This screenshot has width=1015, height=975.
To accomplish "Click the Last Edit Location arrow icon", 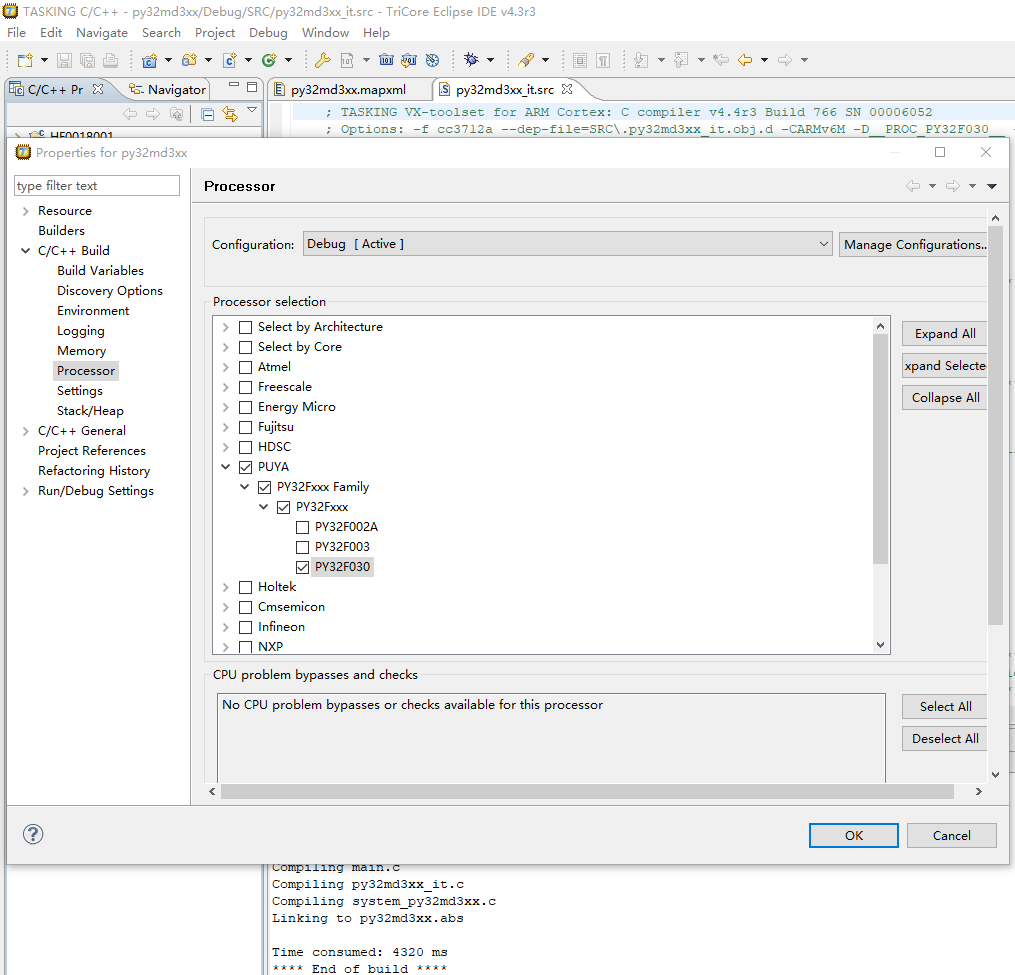I will 721,60.
